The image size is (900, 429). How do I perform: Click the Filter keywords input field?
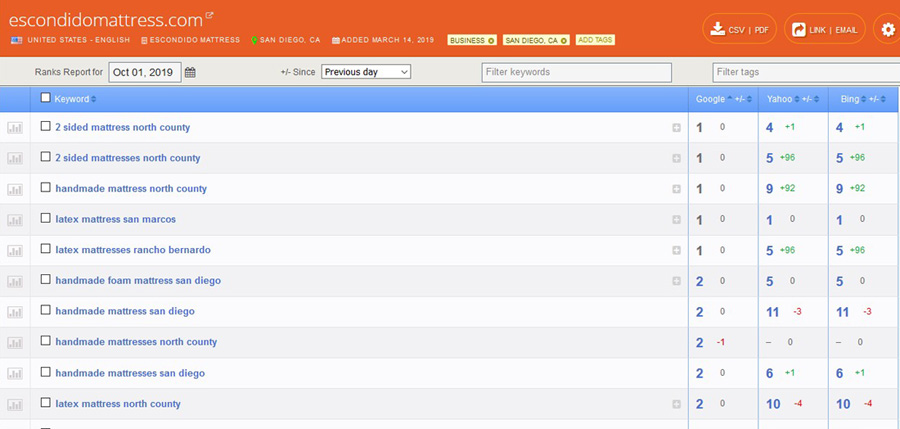576,72
